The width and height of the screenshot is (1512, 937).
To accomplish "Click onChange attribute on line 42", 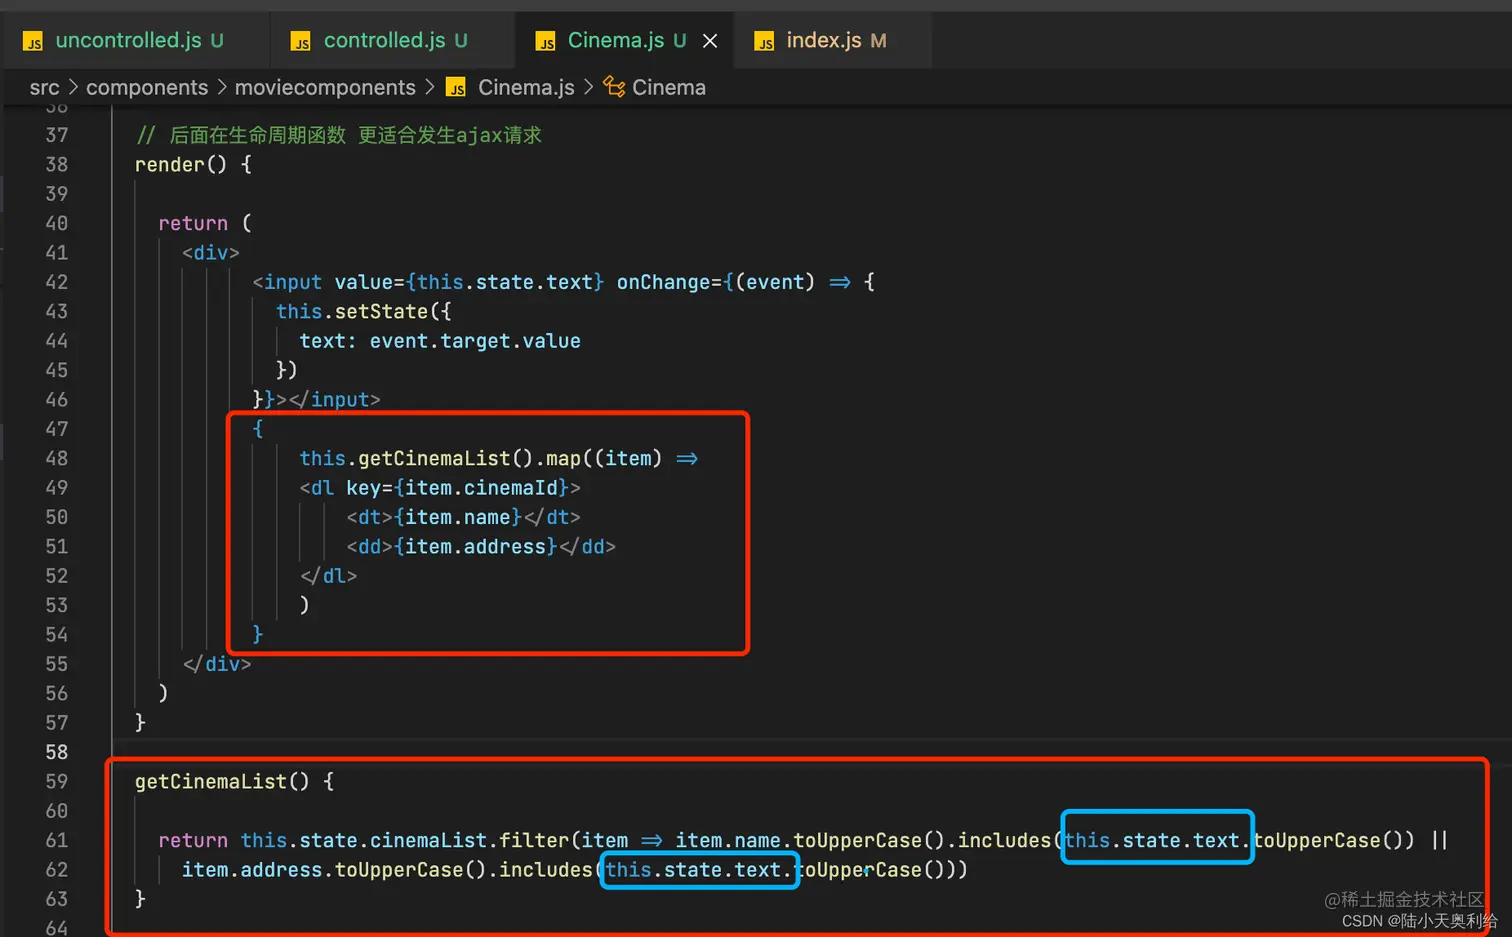I will (x=663, y=282).
